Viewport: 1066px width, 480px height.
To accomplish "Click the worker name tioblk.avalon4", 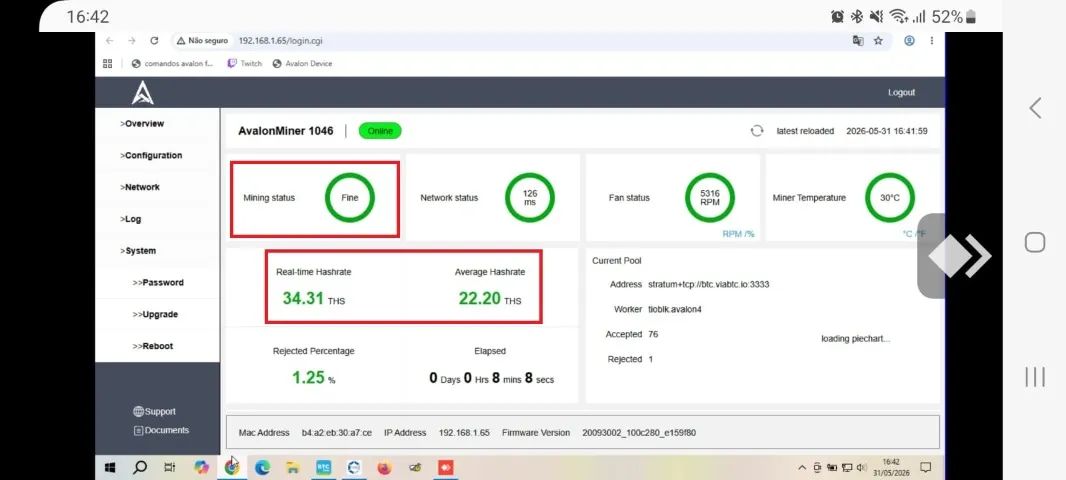I will (x=674, y=309).
